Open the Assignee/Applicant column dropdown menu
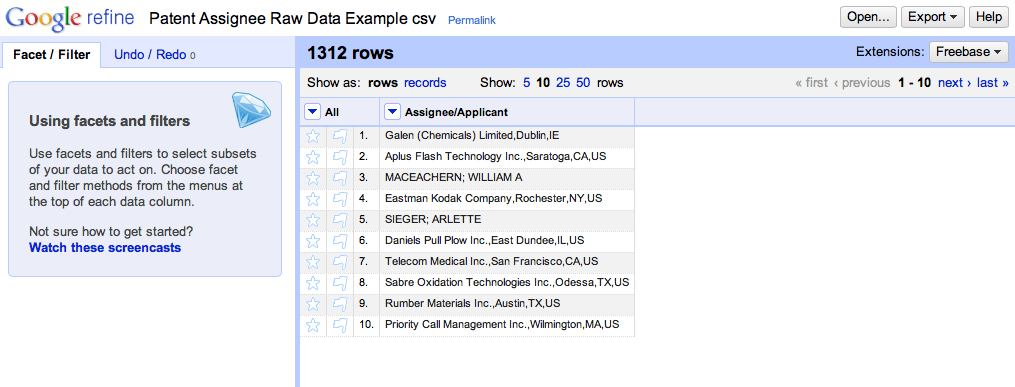 [x=392, y=112]
